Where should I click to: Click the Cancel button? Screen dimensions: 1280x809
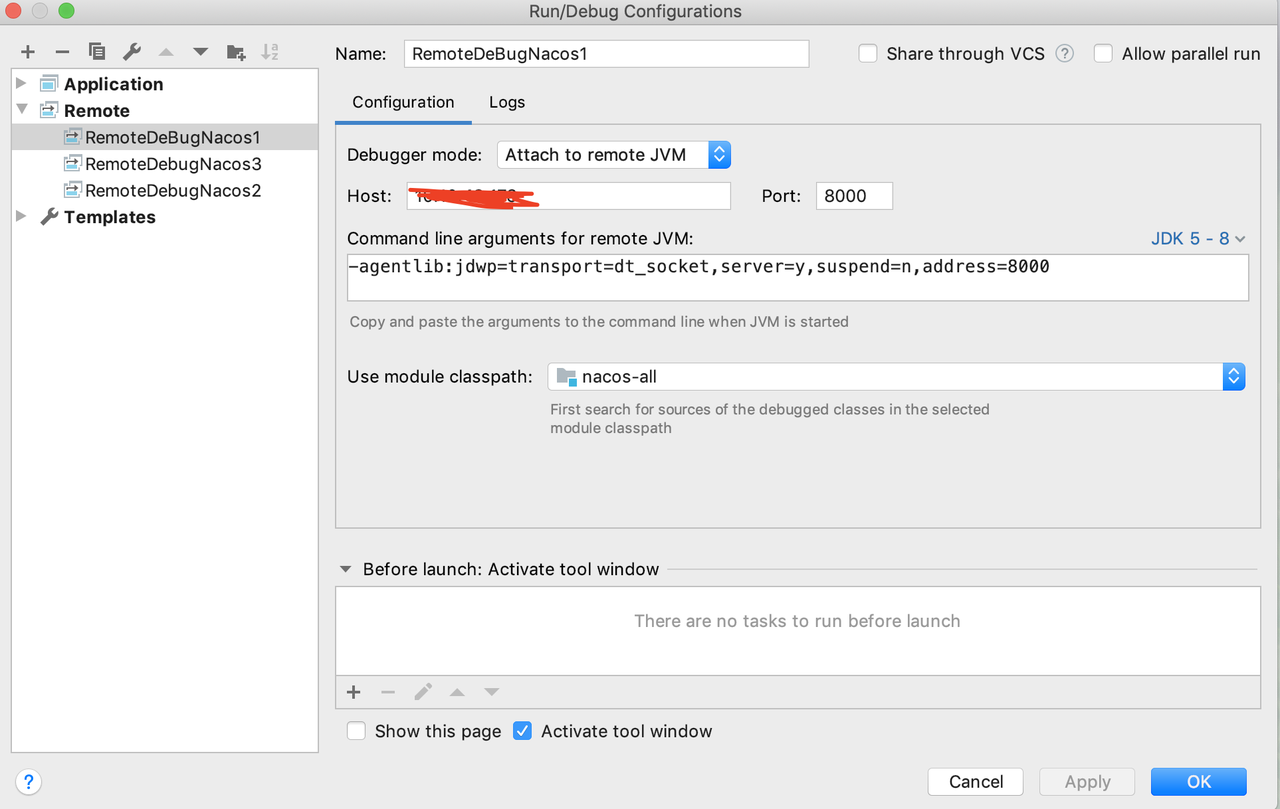(x=975, y=782)
